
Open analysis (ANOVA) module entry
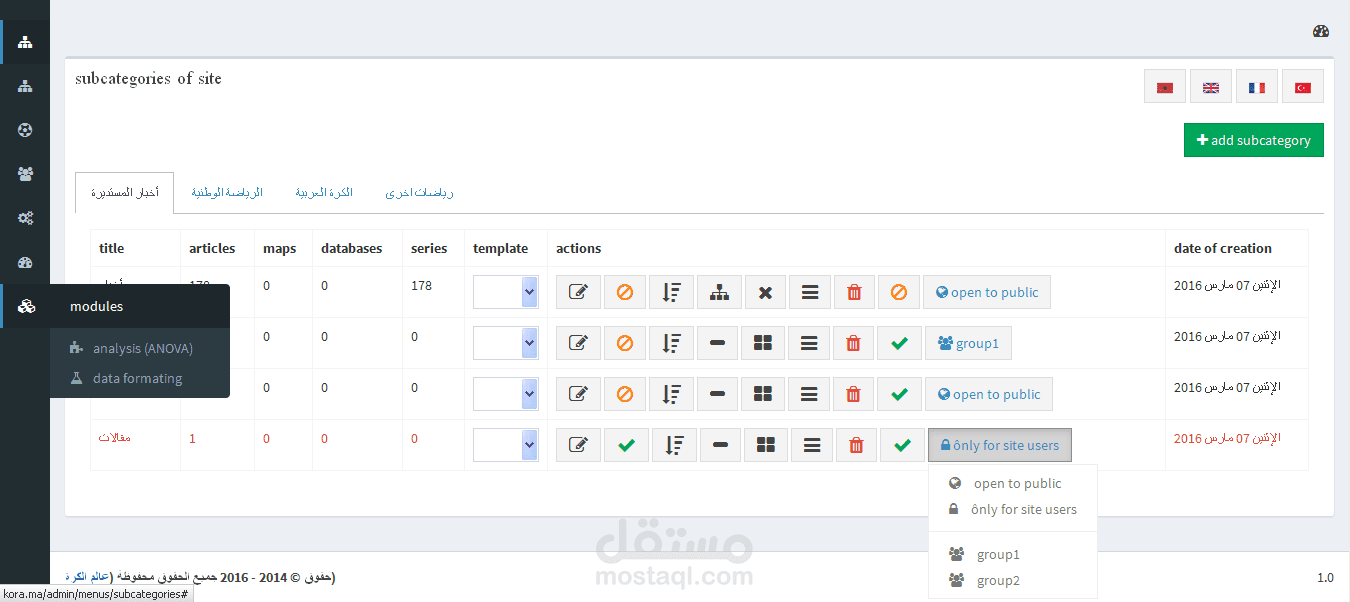[140, 348]
